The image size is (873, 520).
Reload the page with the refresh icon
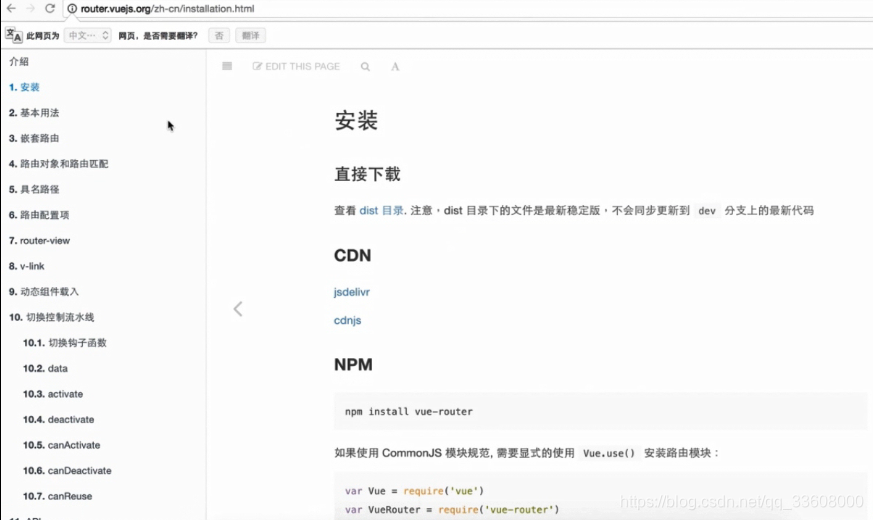coord(50,8)
